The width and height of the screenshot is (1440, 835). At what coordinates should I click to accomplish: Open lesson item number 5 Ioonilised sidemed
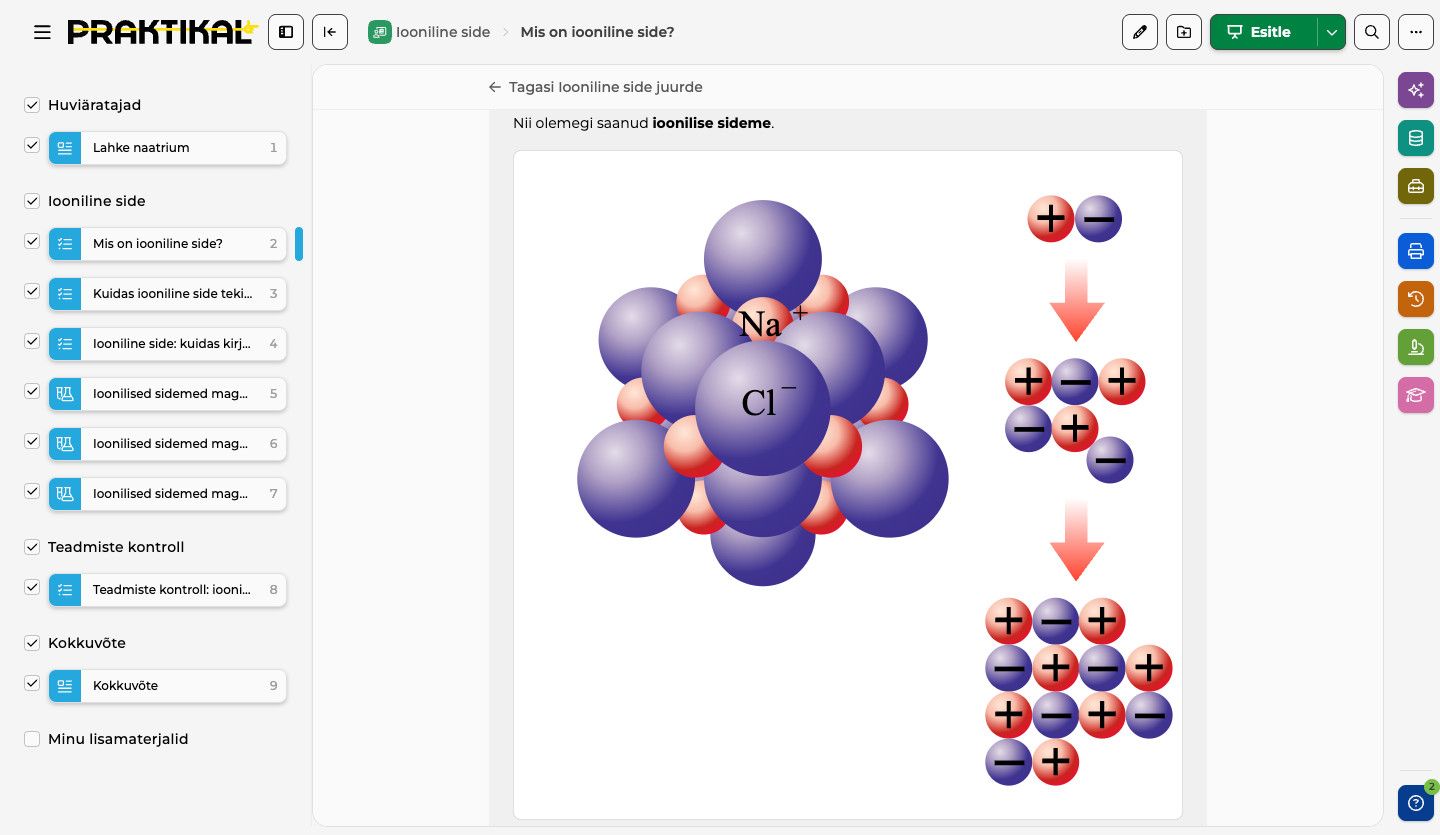pos(168,394)
